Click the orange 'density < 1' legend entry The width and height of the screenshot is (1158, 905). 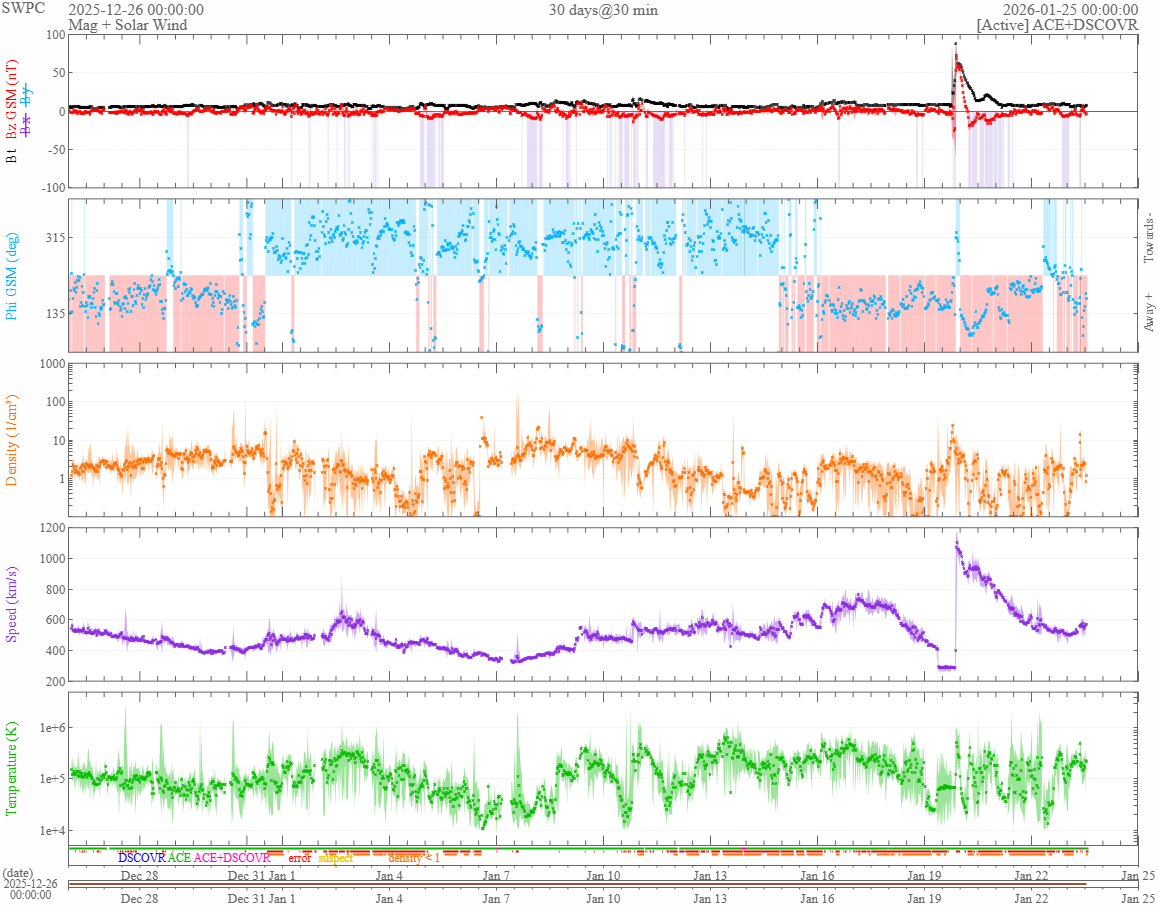pos(413,858)
